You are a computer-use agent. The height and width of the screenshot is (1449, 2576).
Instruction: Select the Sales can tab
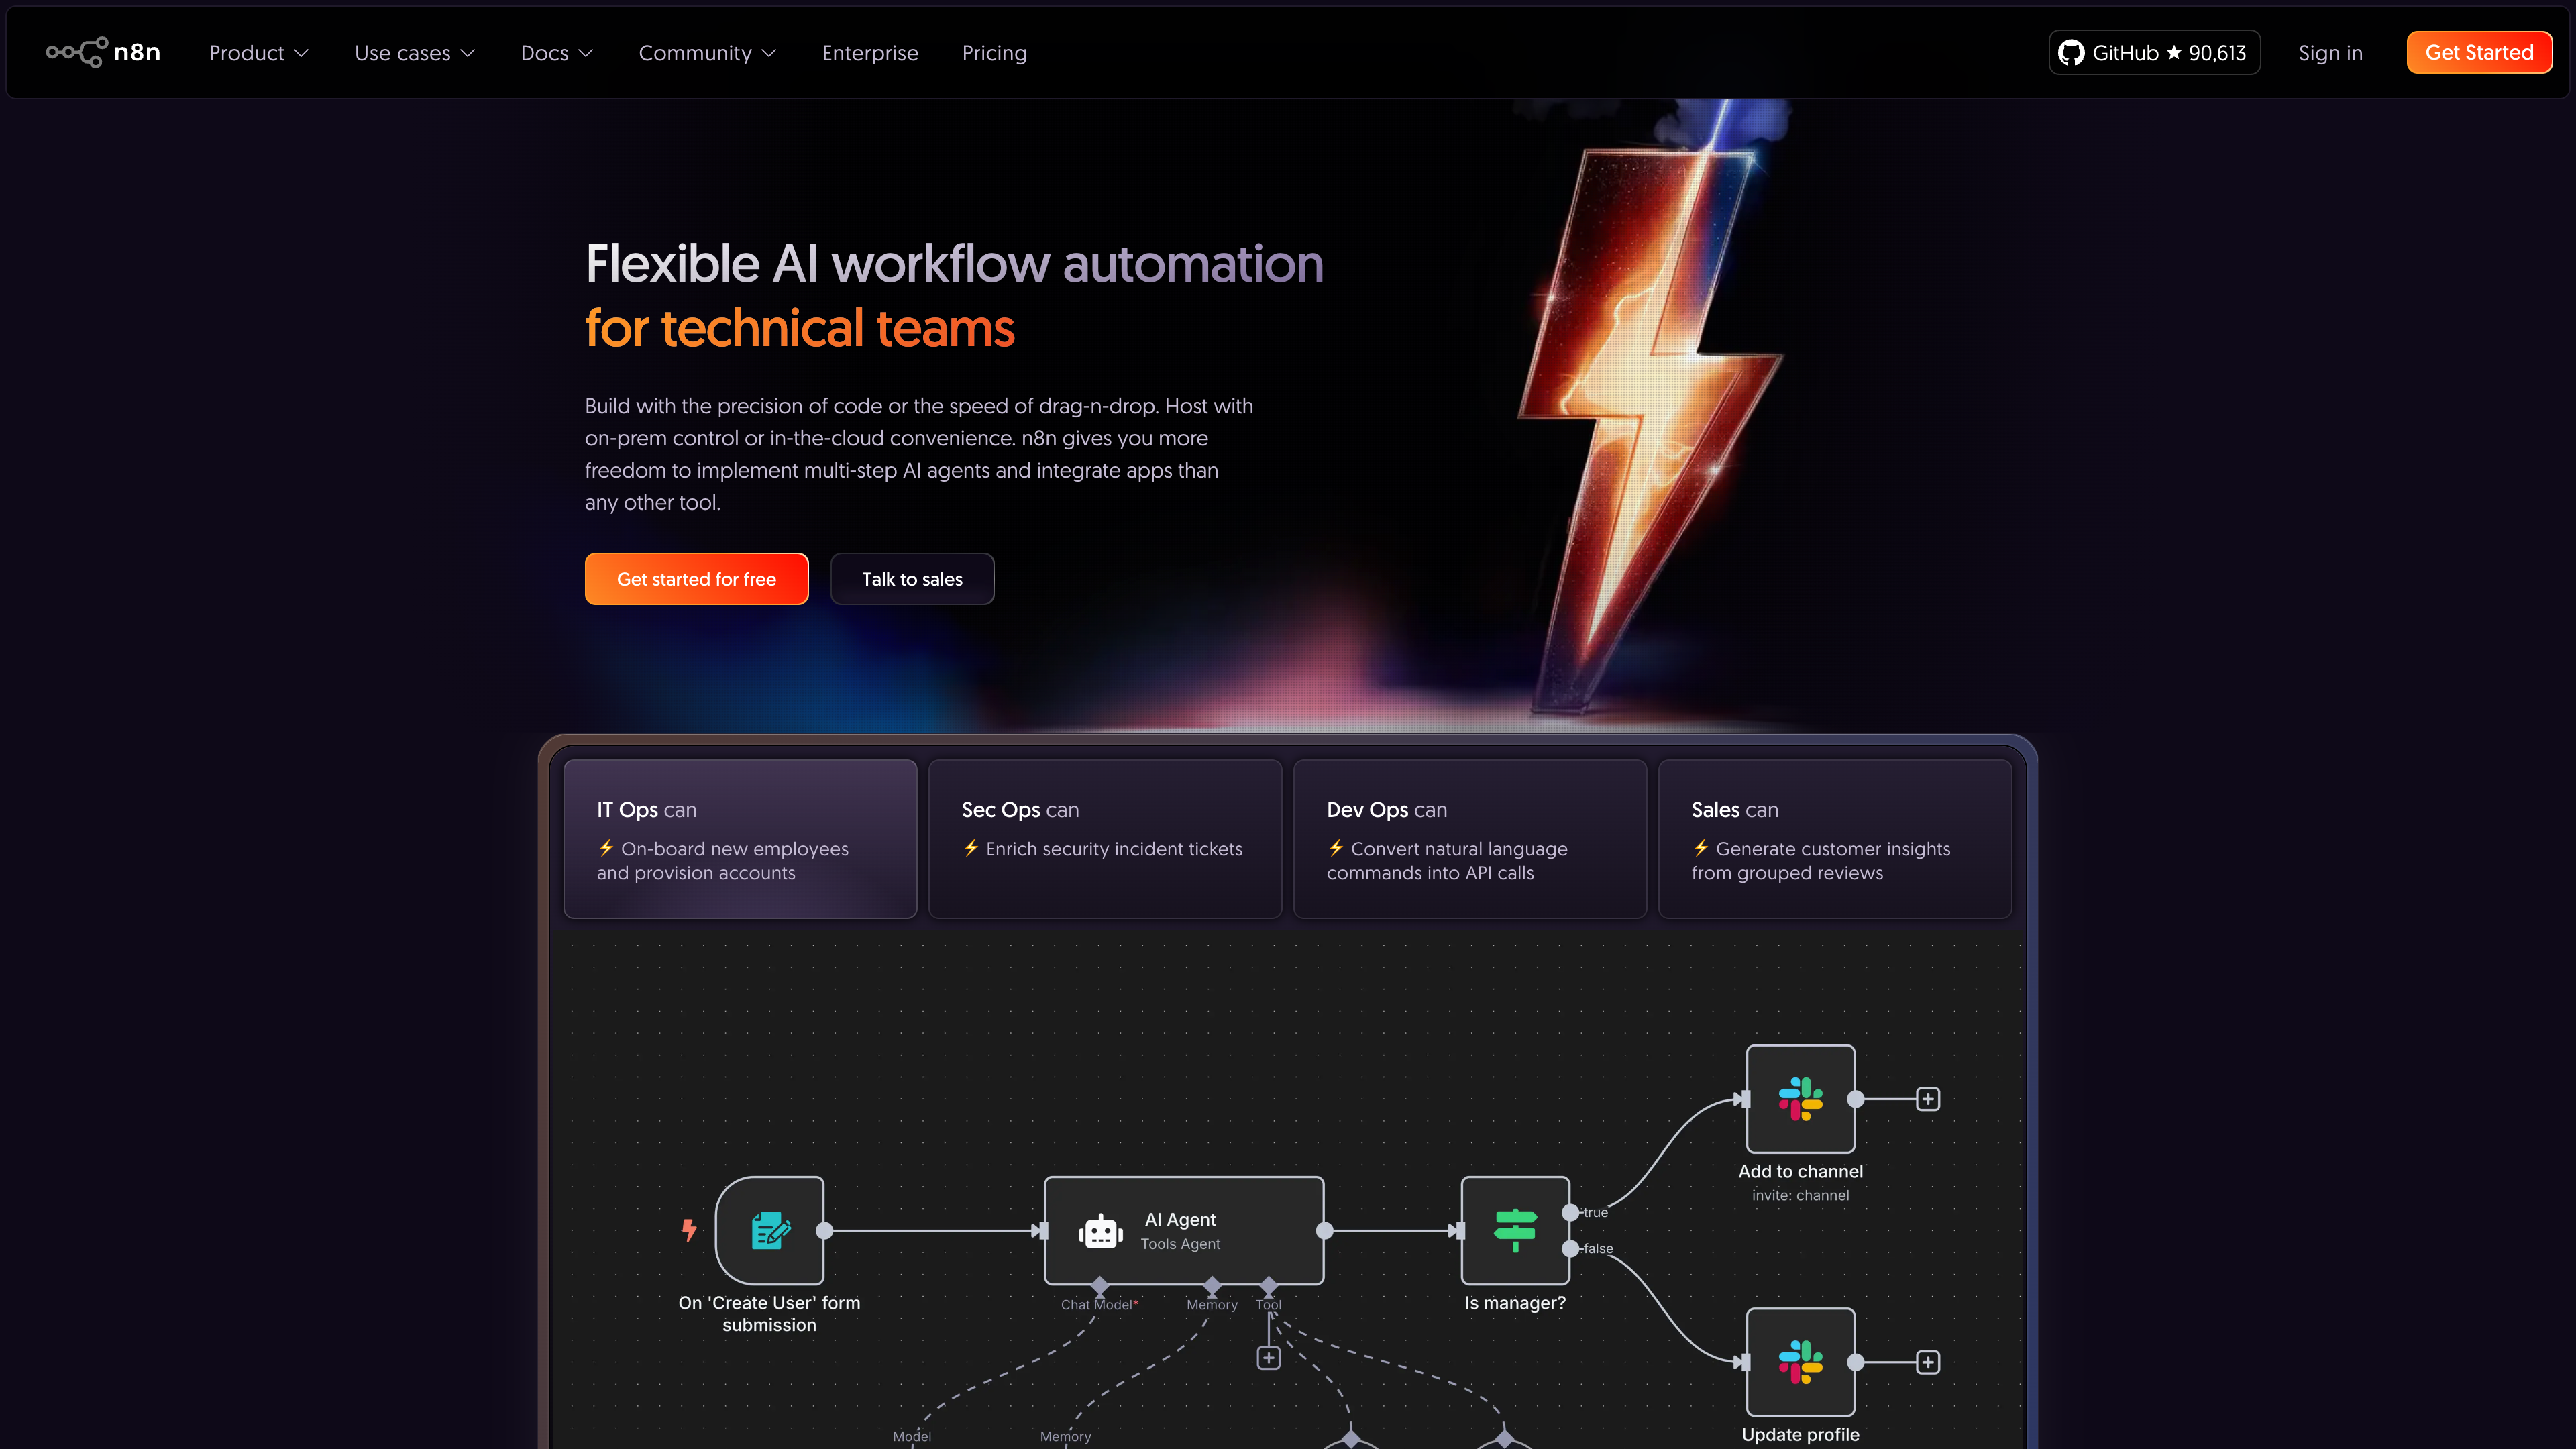(1834, 838)
